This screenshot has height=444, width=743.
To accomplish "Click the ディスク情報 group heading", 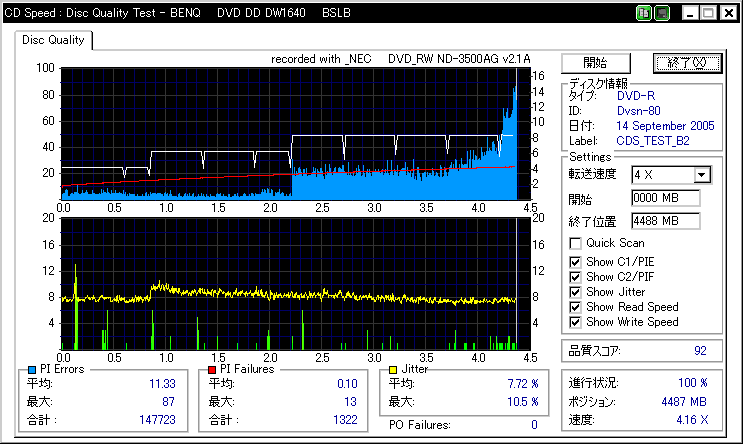I will [598, 84].
